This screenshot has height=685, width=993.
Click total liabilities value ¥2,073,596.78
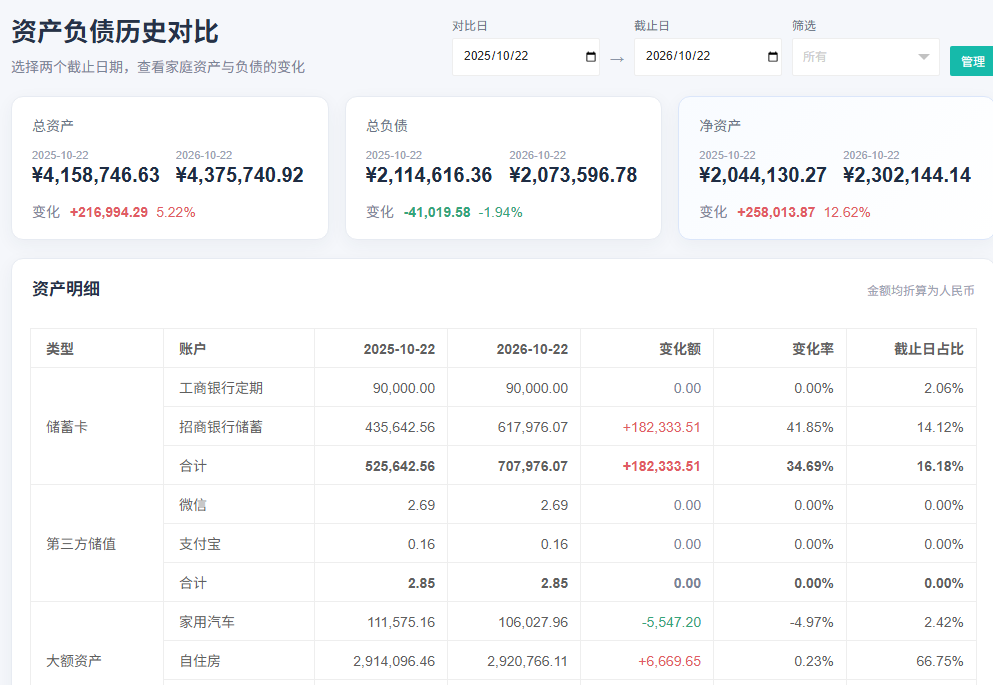[x=573, y=175]
